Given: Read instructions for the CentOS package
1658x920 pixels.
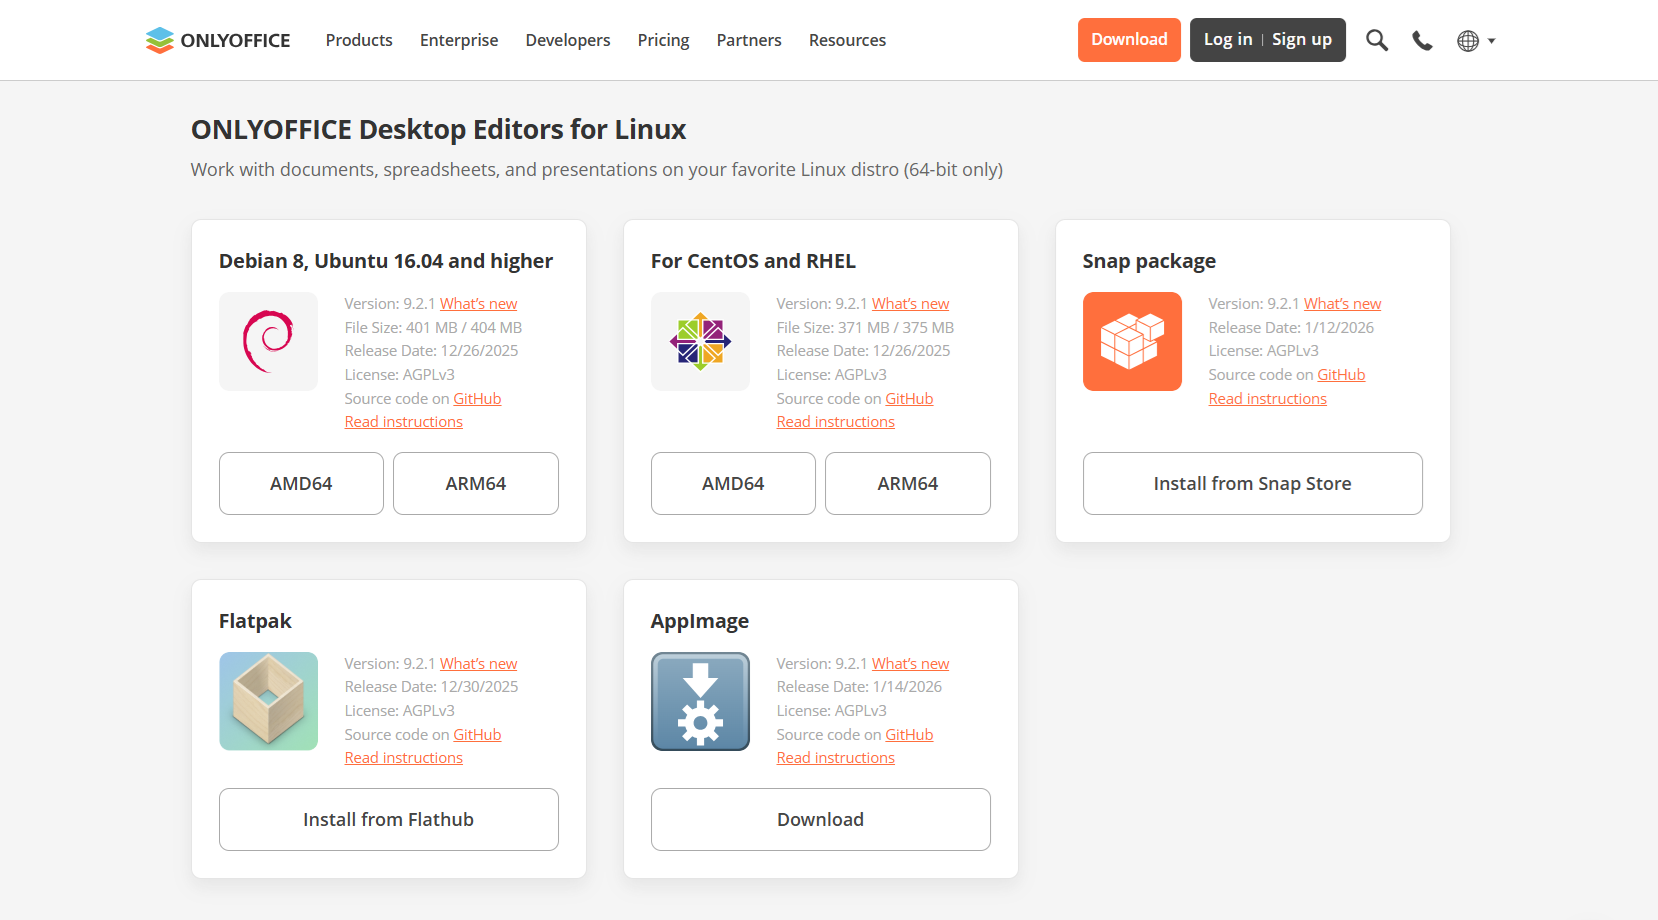Looking at the screenshot, I should pos(835,421).
